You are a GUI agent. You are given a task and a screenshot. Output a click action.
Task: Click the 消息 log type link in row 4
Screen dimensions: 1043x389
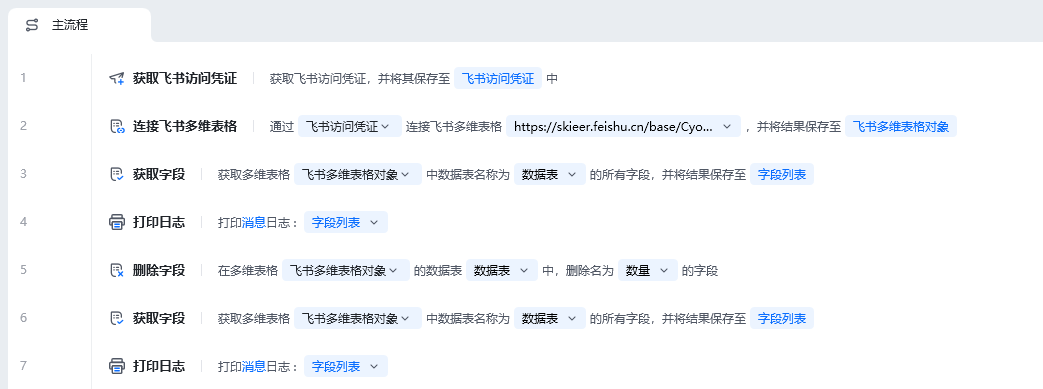click(x=254, y=223)
